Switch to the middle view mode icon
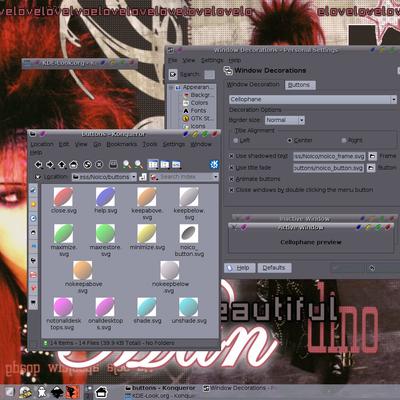This screenshot has width=400, height=400. point(165,164)
